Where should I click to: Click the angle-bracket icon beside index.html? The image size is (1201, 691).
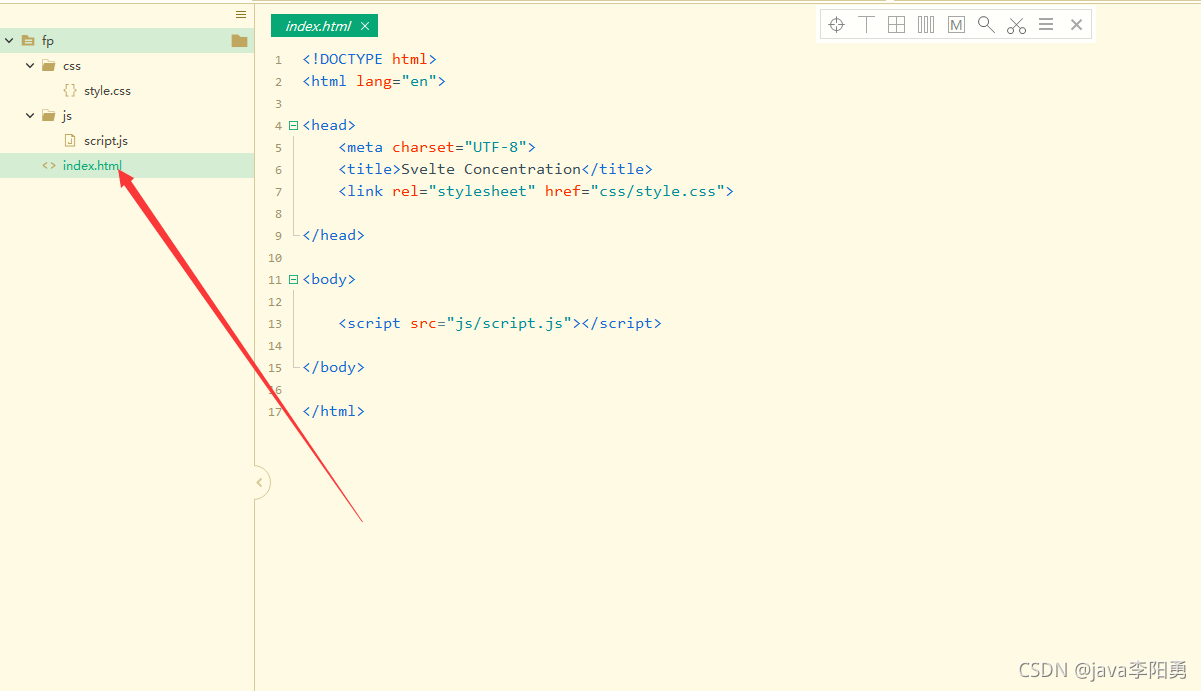(49, 166)
